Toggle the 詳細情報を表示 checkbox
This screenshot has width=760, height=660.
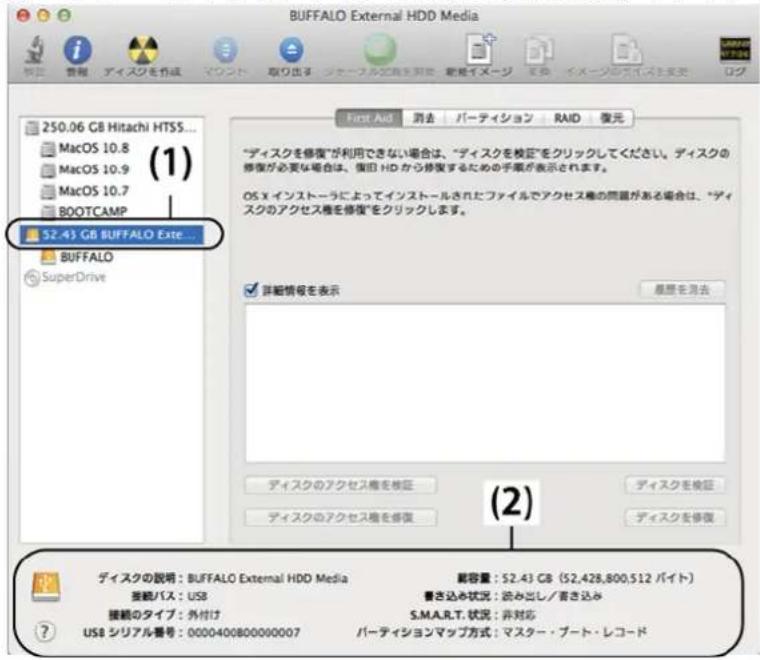coord(251,290)
